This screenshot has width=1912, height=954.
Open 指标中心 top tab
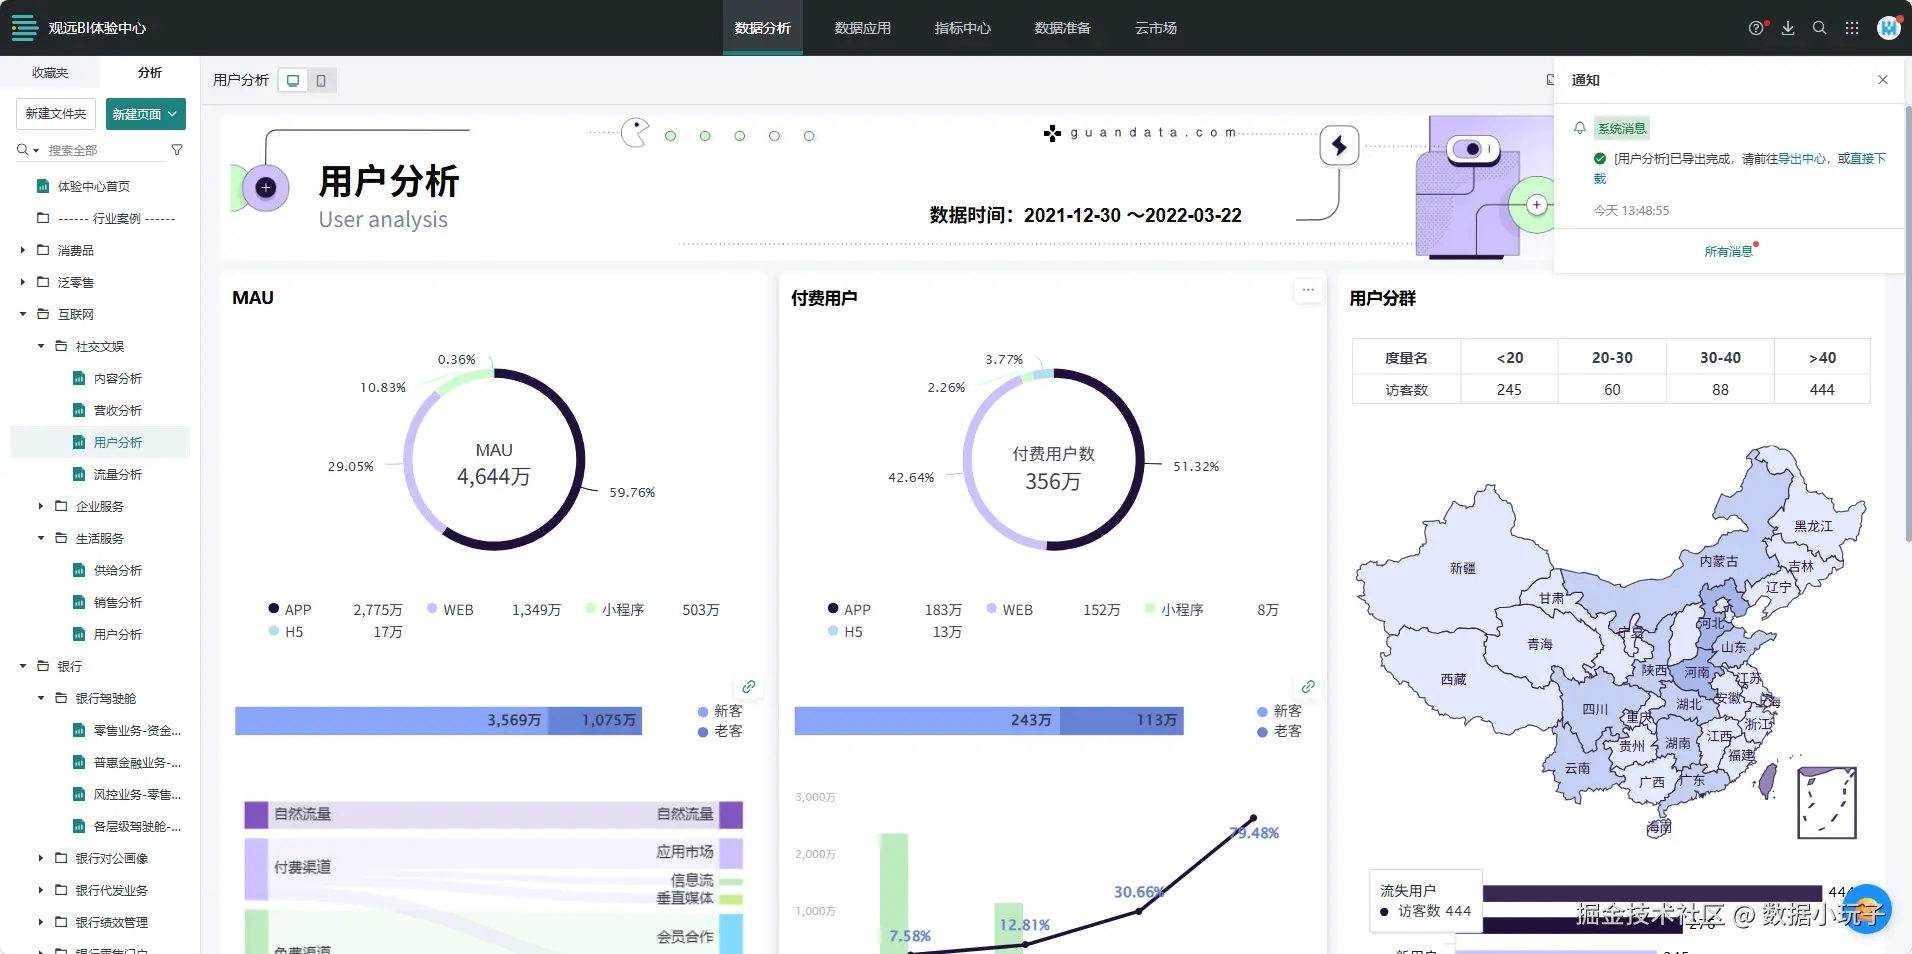pos(962,28)
